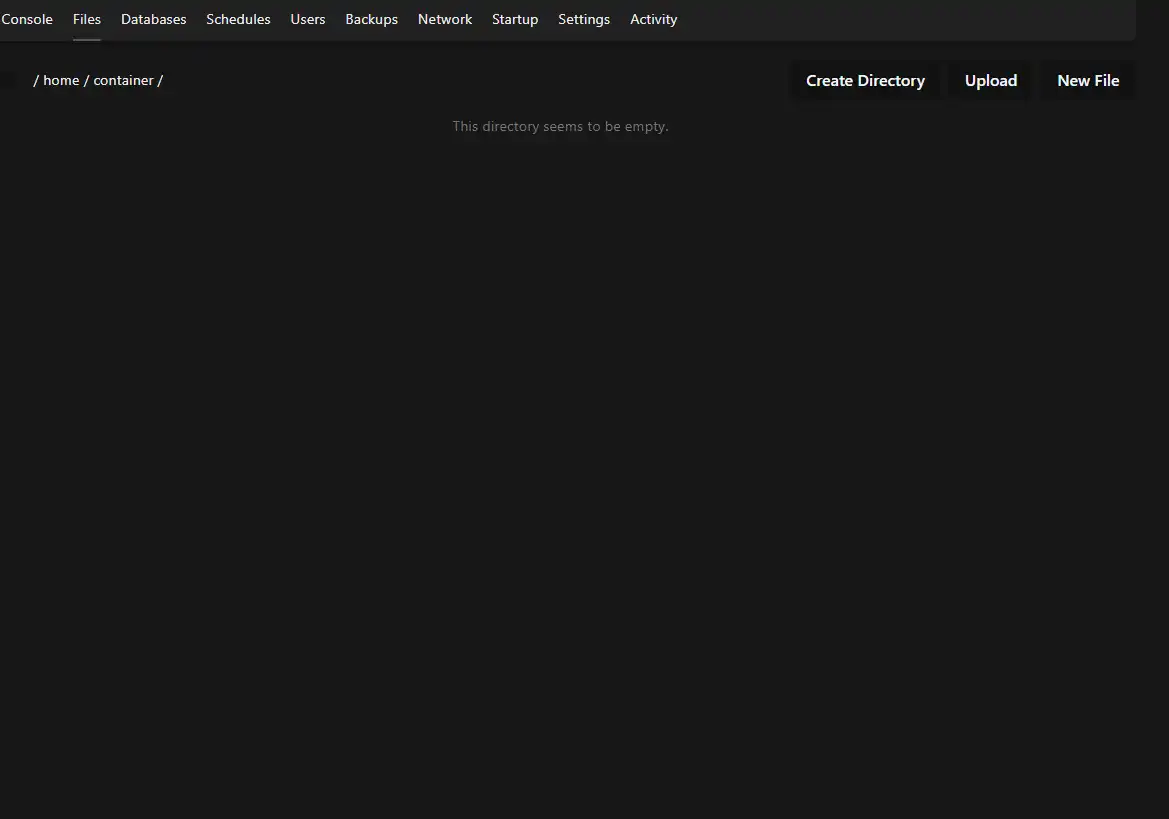
Task: Show the Activity tab
Action: coord(653,19)
